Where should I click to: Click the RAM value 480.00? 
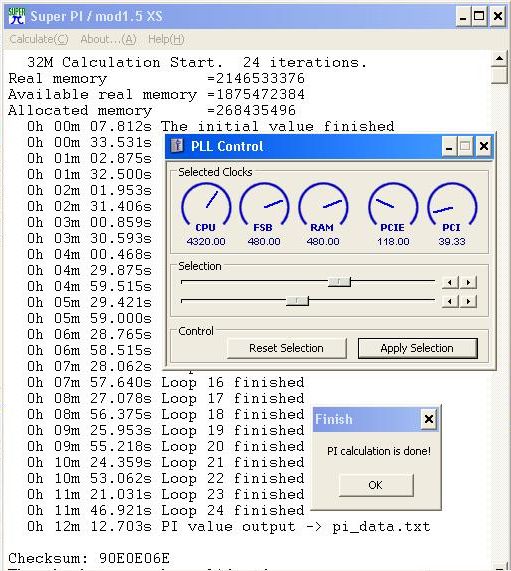pos(323,241)
